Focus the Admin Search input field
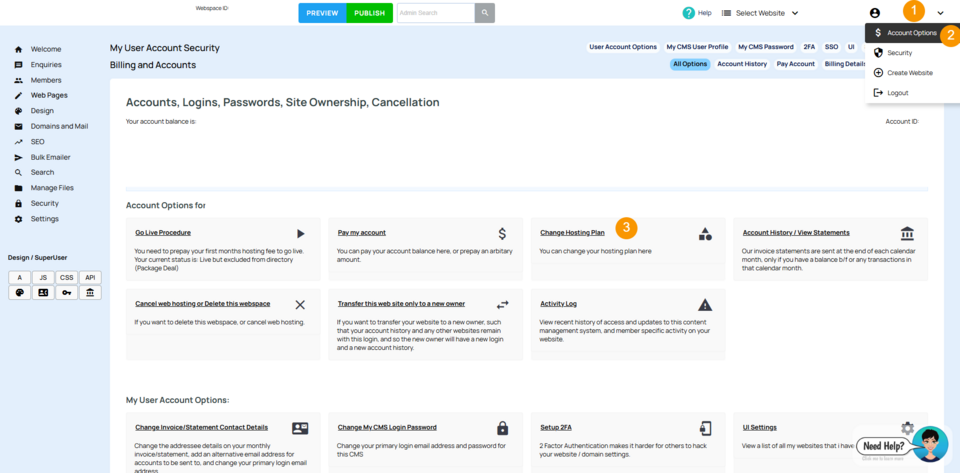 (434, 13)
